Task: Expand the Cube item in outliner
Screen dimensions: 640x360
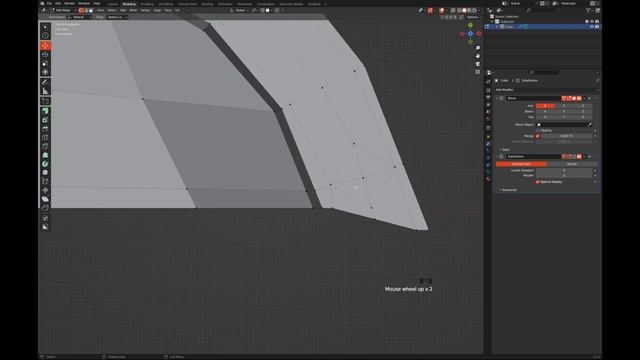Action: pos(497,27)
